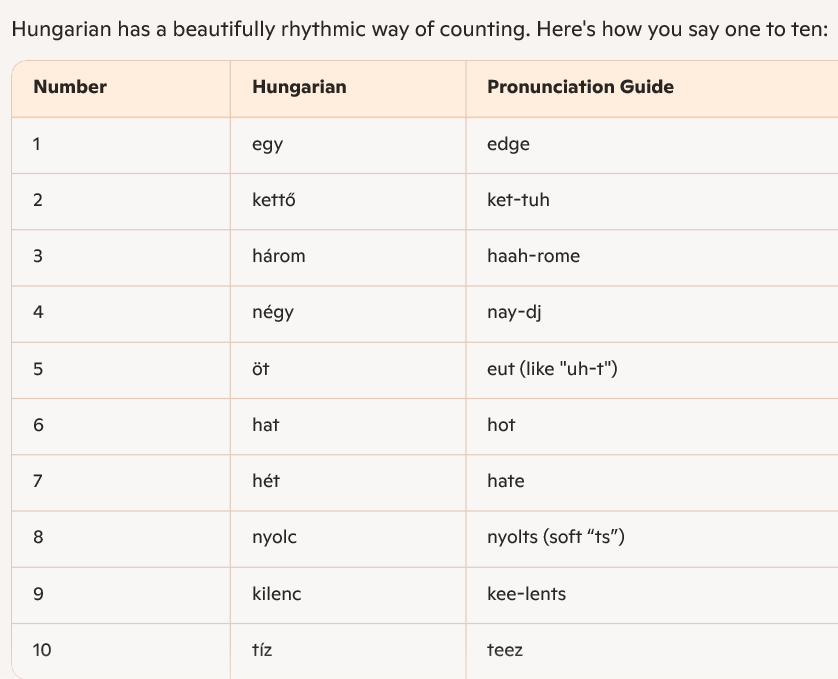Click the Hungarian word hét
This screenshot has width=838, height=679.
tap(266, 481)
